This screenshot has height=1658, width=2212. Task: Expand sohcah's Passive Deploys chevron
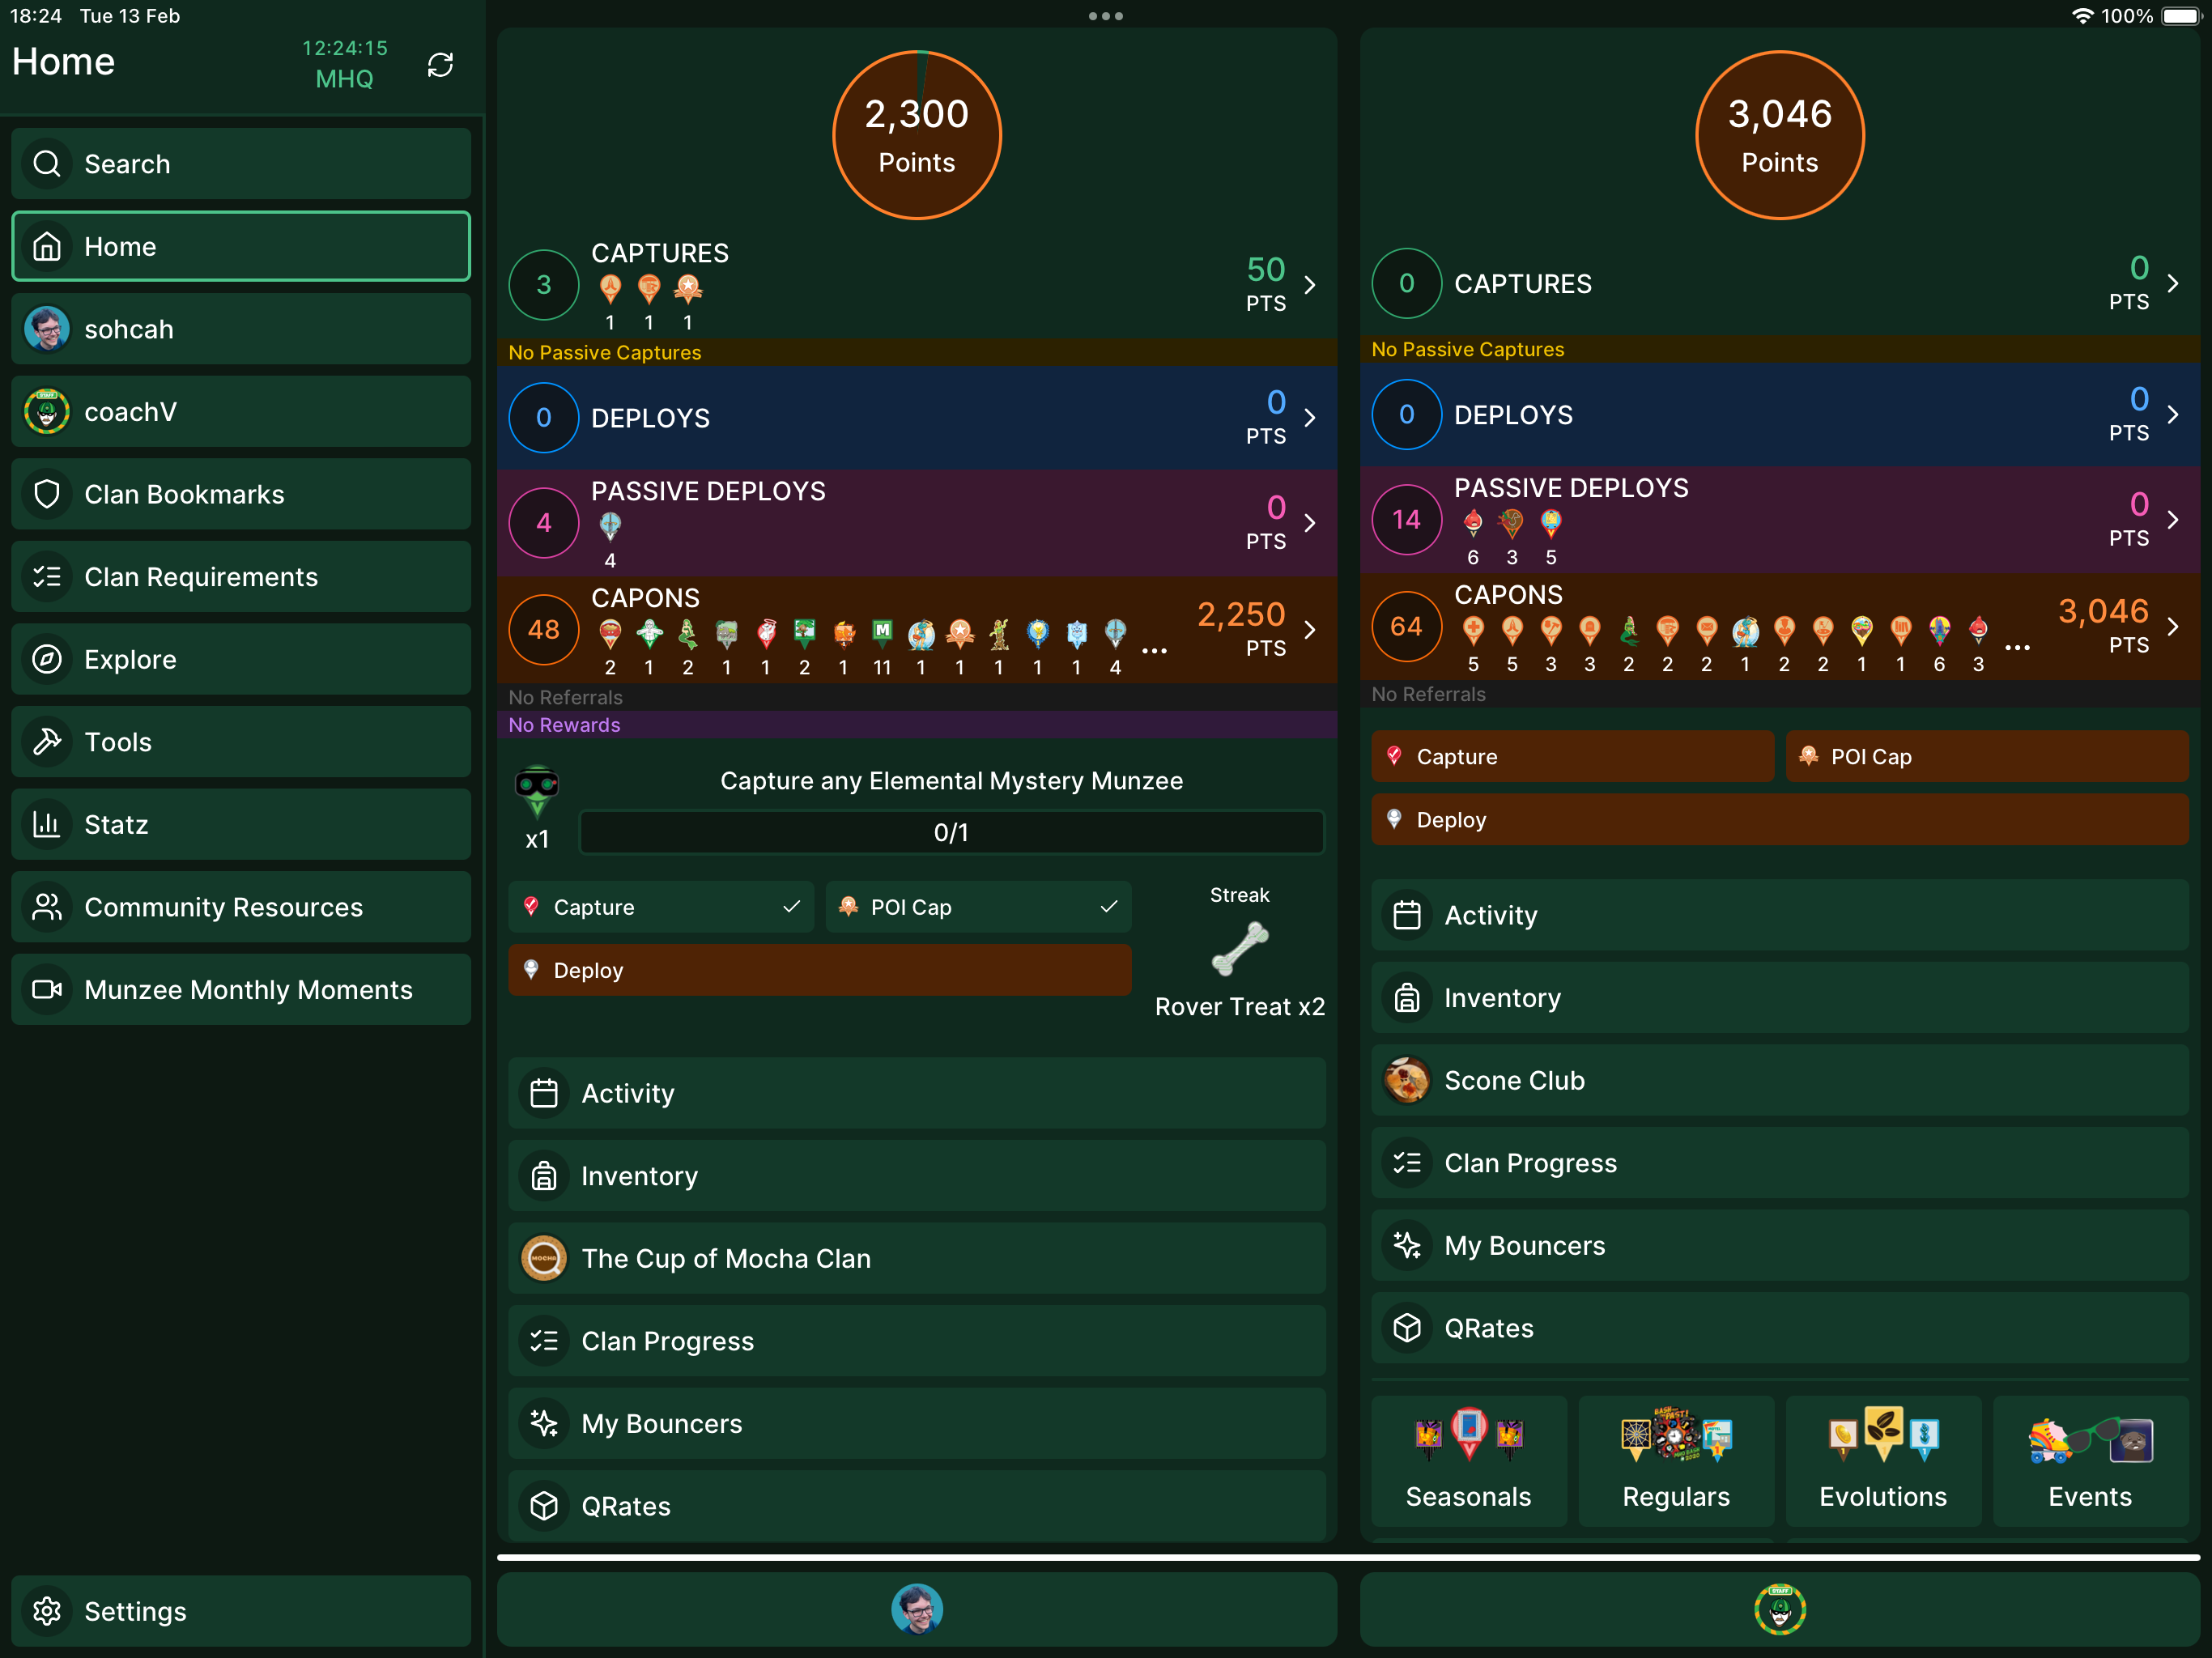(1310, 523)
